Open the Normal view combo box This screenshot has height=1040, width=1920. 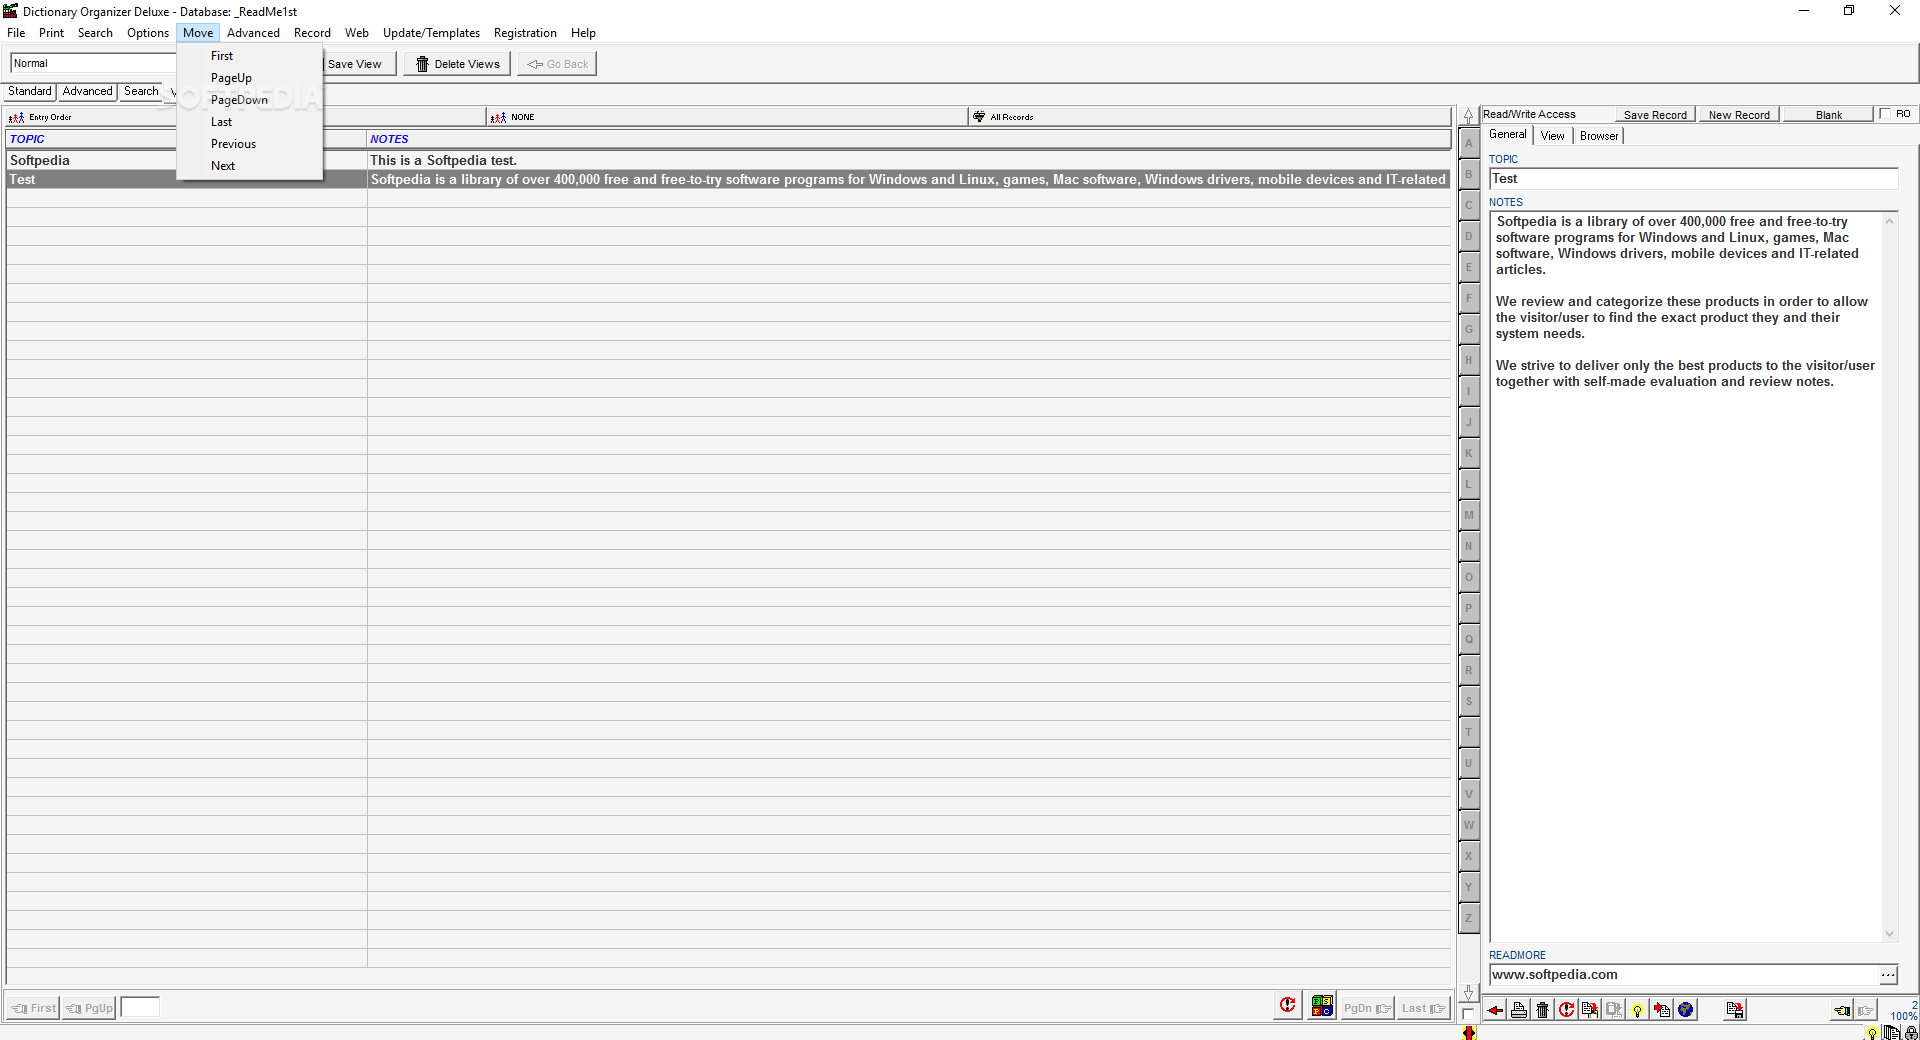point(94,63)
